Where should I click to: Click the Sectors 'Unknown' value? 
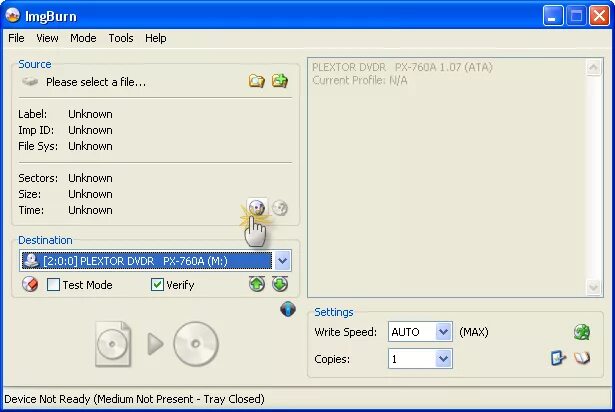point(90,178)
